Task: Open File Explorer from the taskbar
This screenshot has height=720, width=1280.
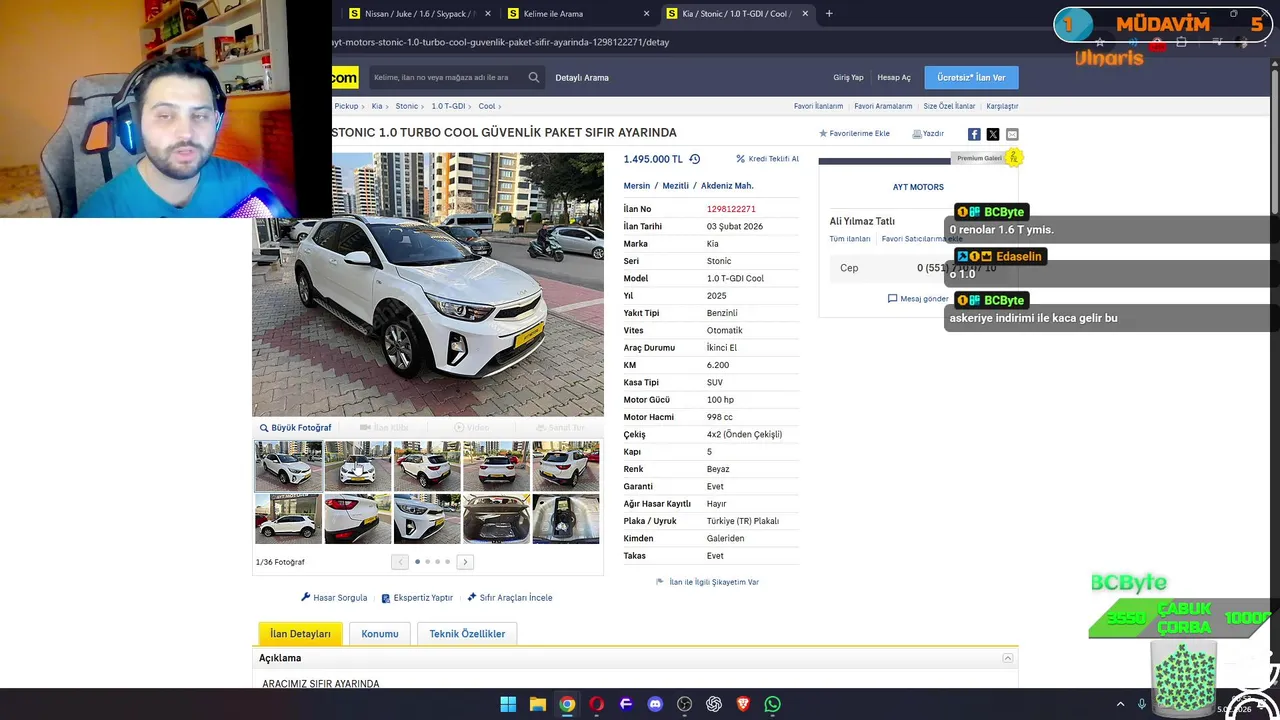Action: 538,704
